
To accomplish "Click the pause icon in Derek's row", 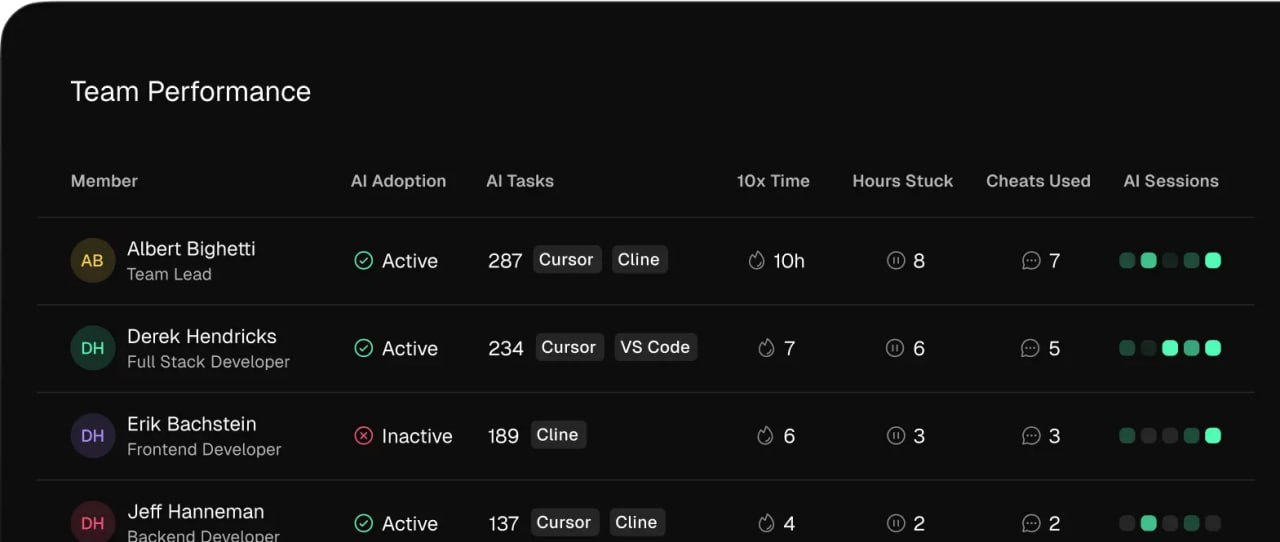I will coord(895,348).
